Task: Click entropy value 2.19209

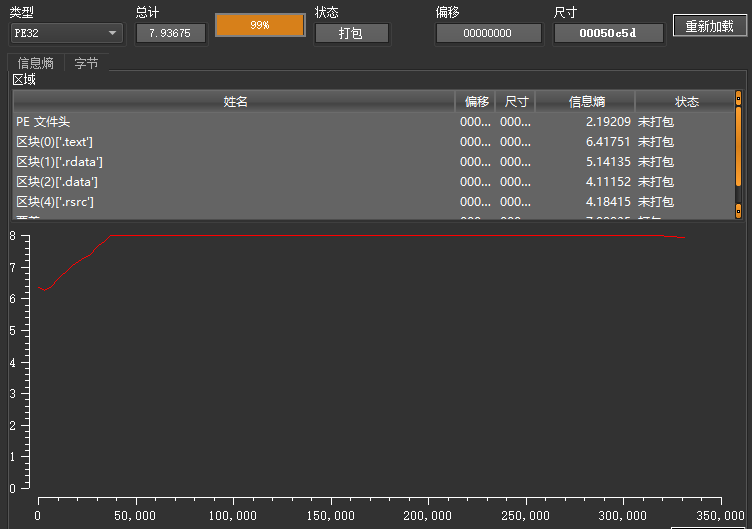Action: pyautogui.click(x=608, y=122)
